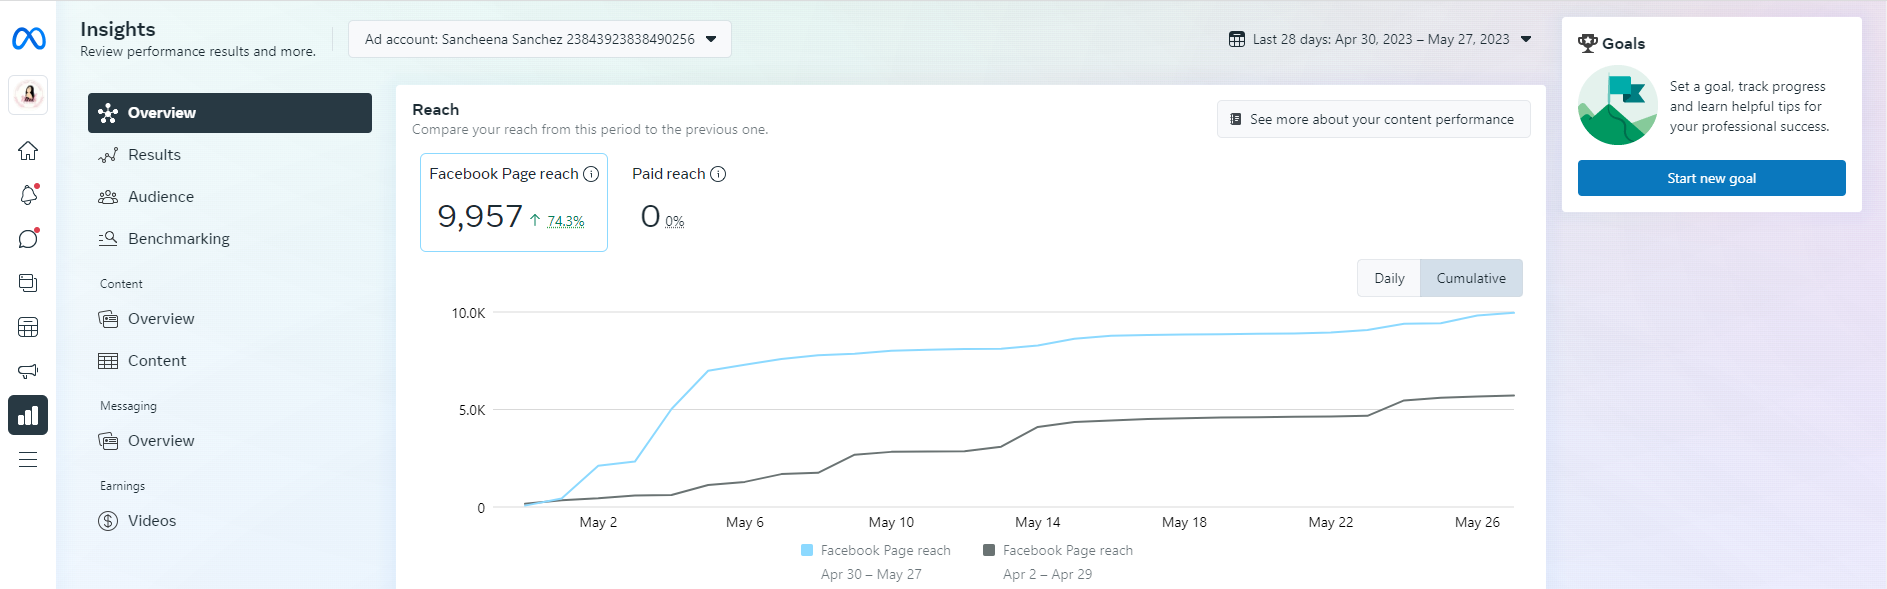This screenshot has width=1887, height=589.
Task: Switch chart to Daily view
Action: point(1389,278)
